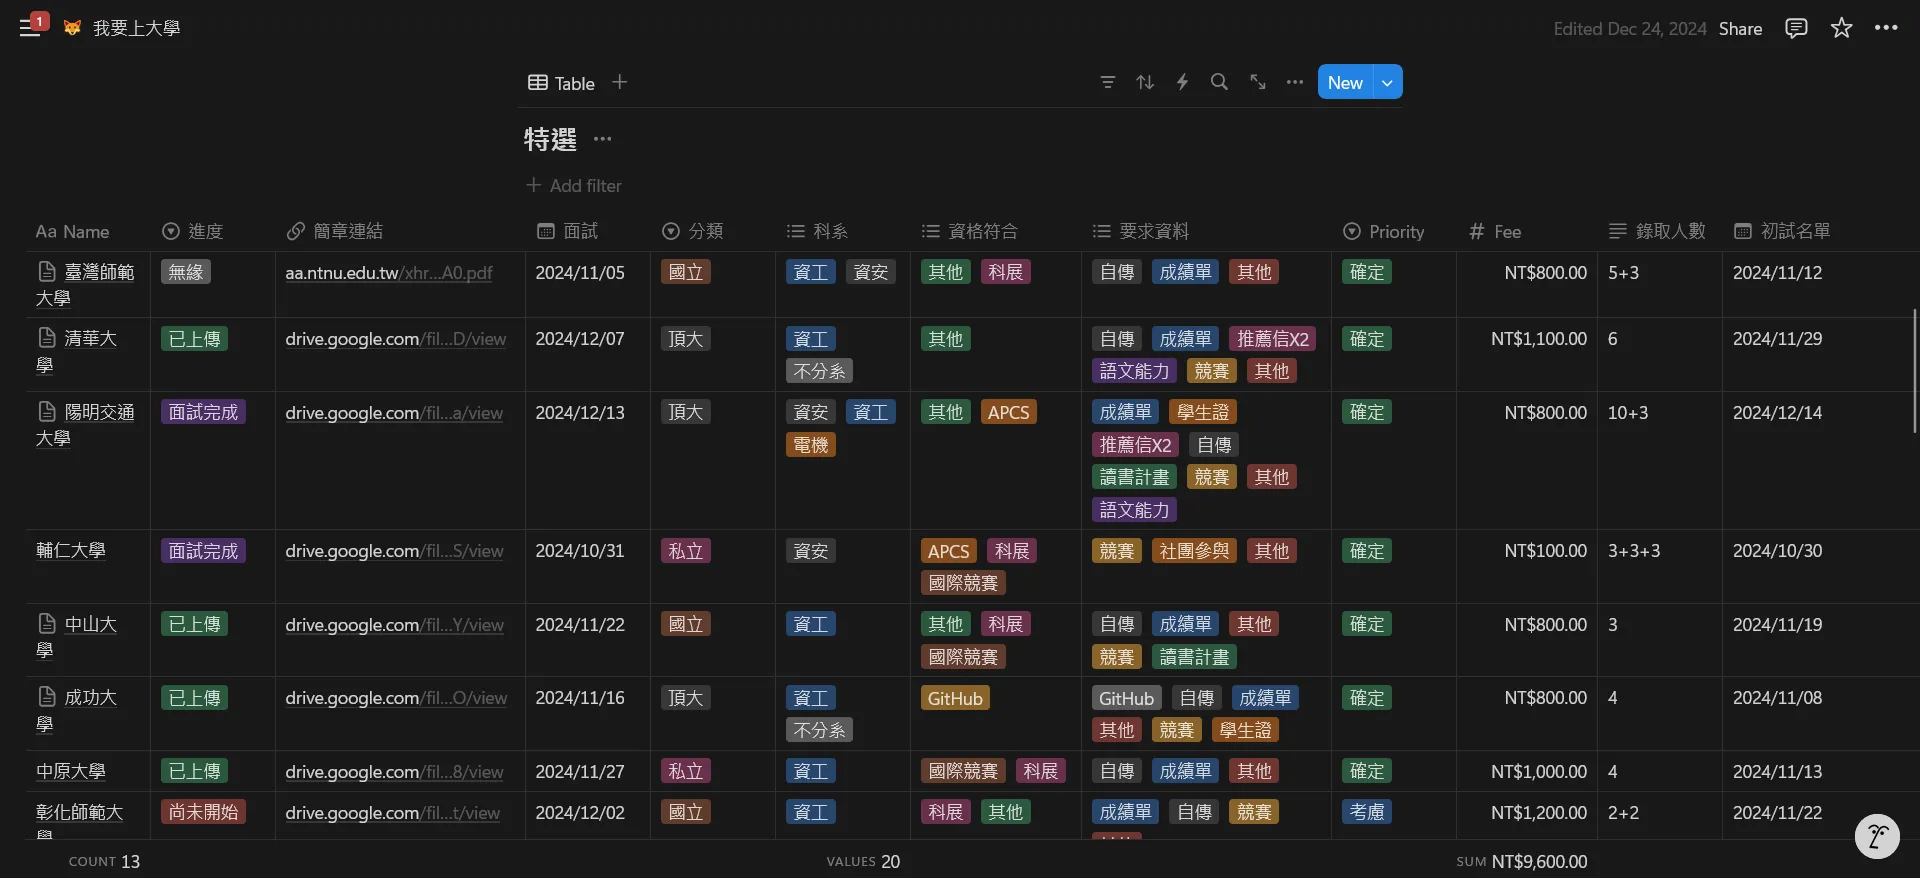Open the database search icon
The height and width of the screenshot is (878, 1920).
click(x=1219, y=82)
